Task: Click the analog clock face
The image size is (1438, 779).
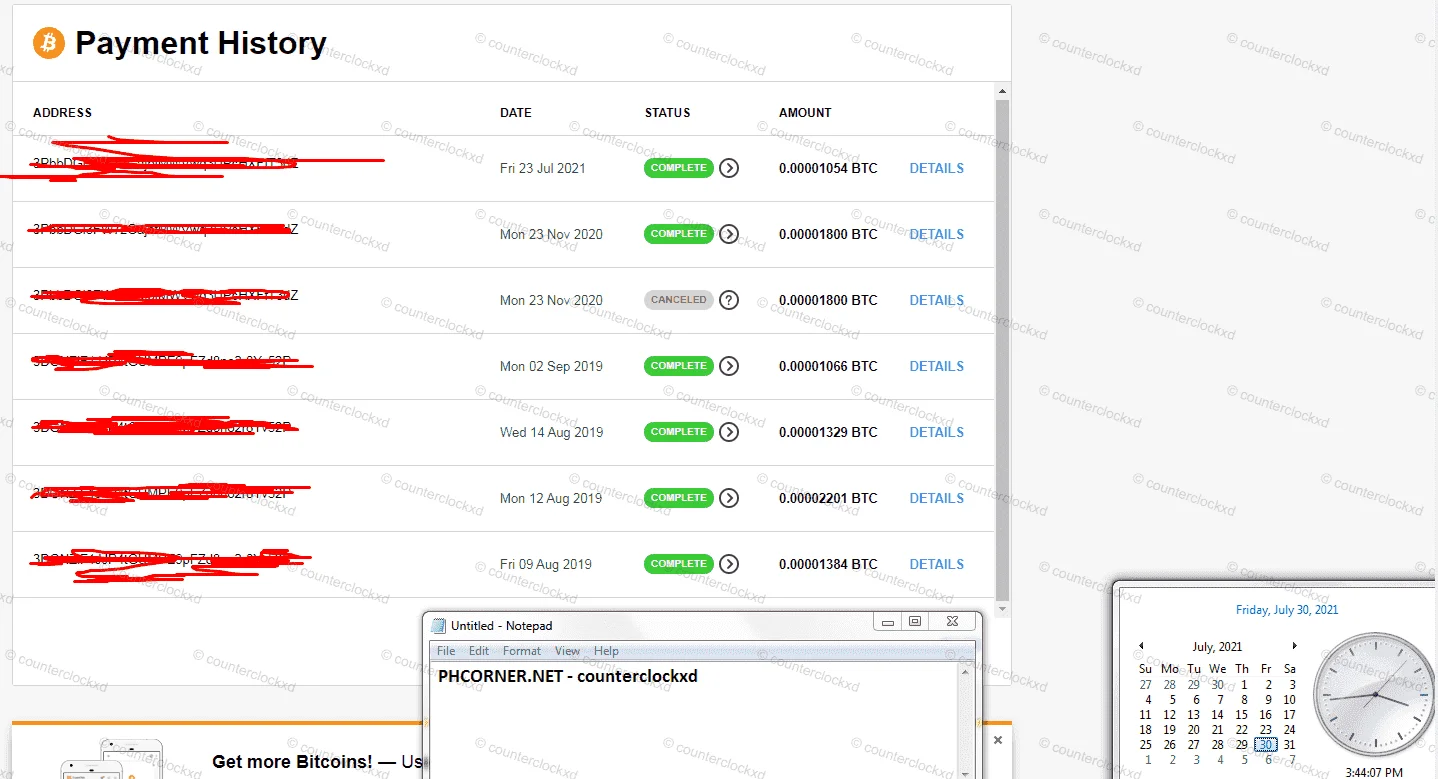Action: click(x=1374, y=694)
